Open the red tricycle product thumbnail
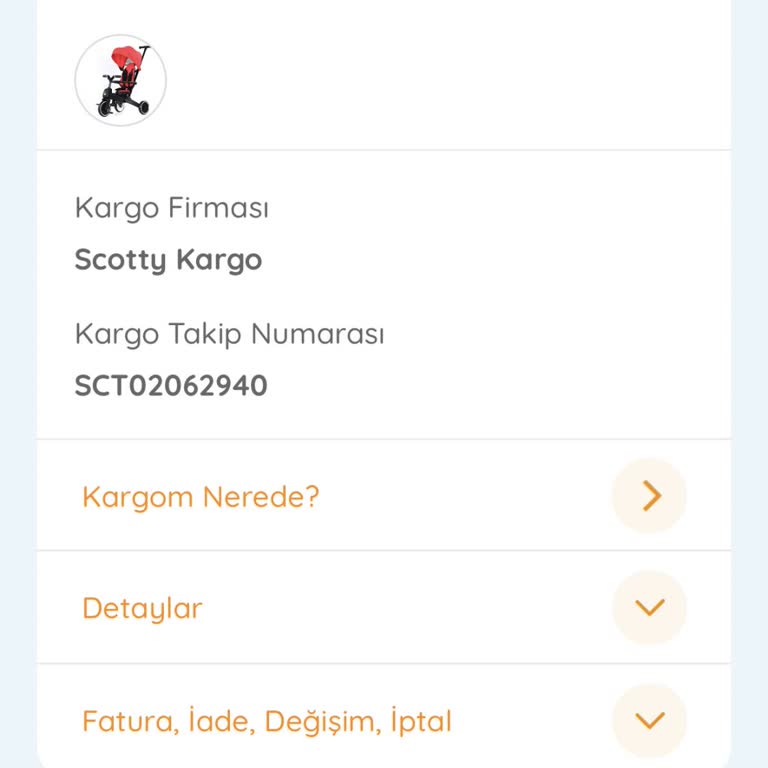 point(120,80)
